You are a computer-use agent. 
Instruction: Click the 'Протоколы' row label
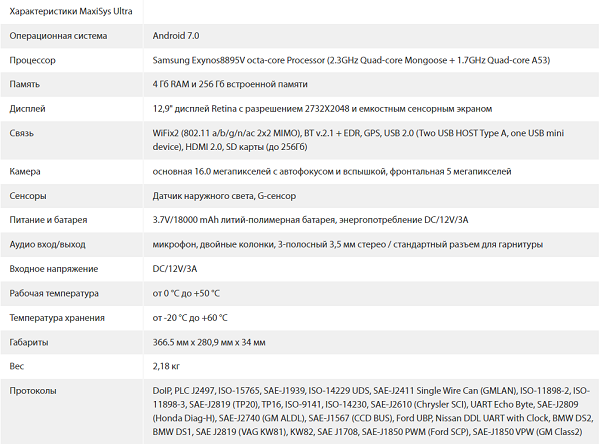pos(33,389)
